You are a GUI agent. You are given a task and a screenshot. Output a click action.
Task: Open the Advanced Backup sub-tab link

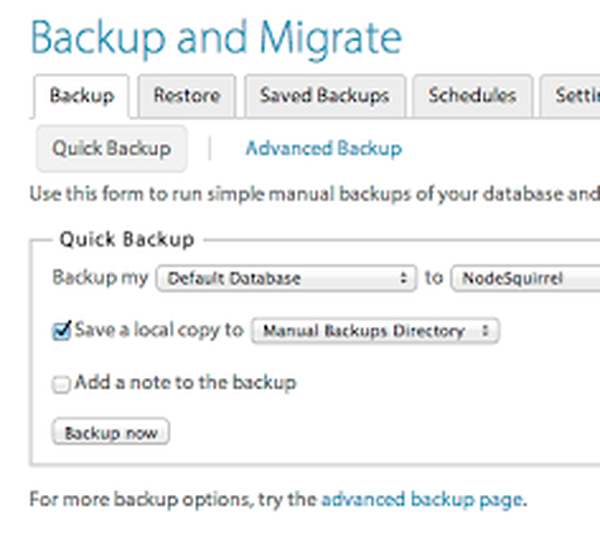323,149
